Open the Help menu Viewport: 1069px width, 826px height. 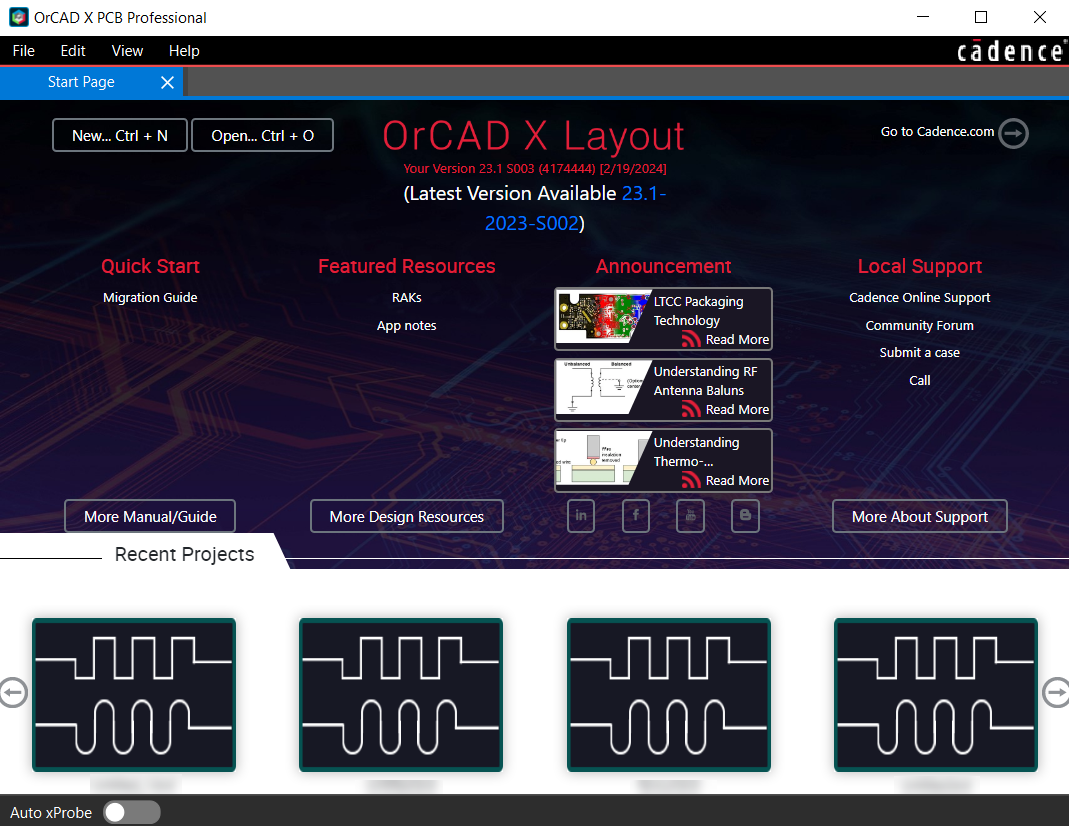click(x=184, y=51)
